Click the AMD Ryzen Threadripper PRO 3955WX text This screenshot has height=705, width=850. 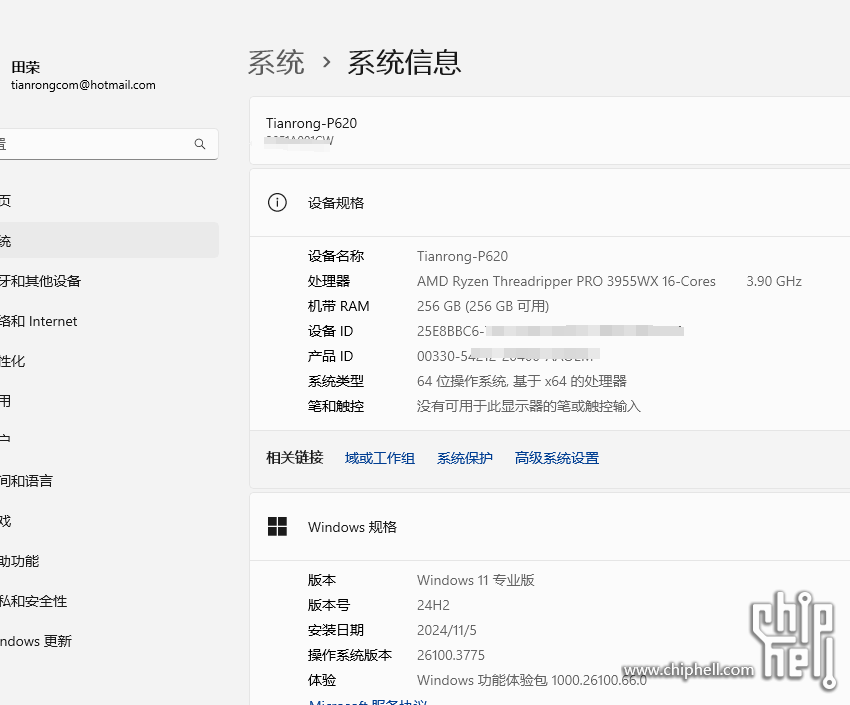566,281
